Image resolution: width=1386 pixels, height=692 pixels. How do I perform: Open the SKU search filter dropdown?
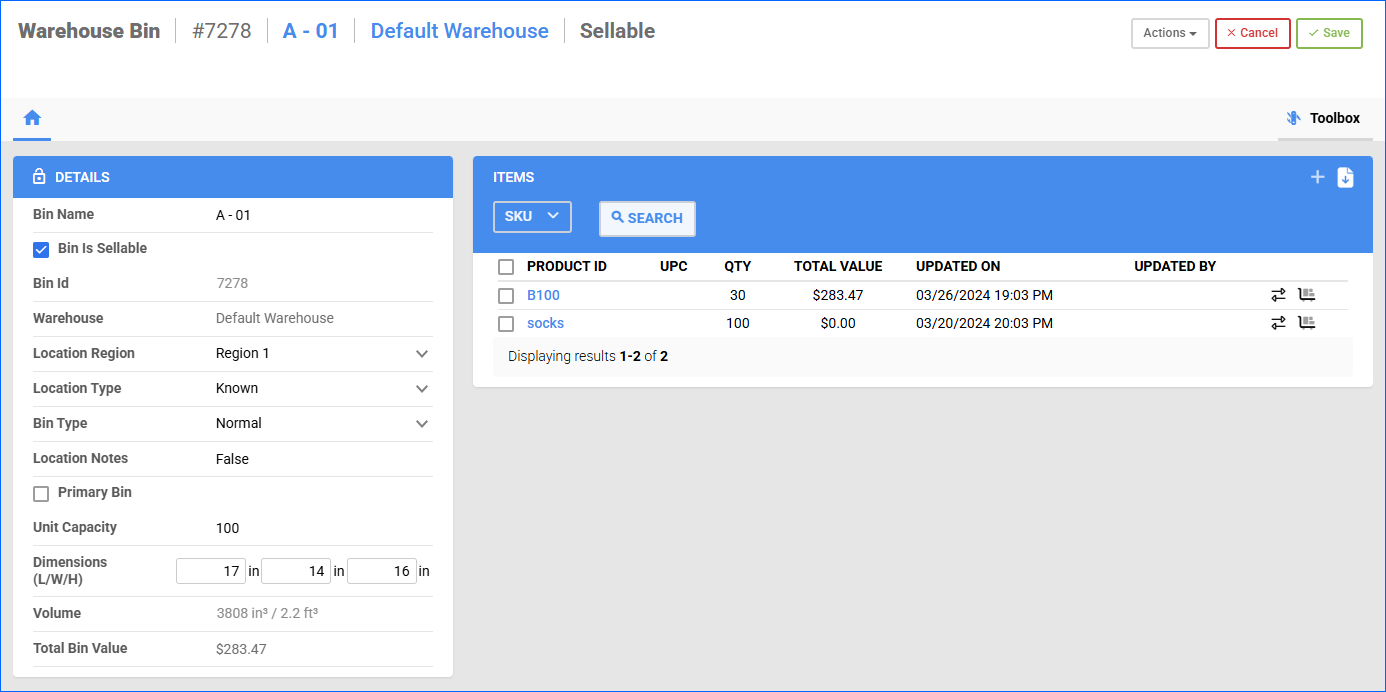click(532, 217)
